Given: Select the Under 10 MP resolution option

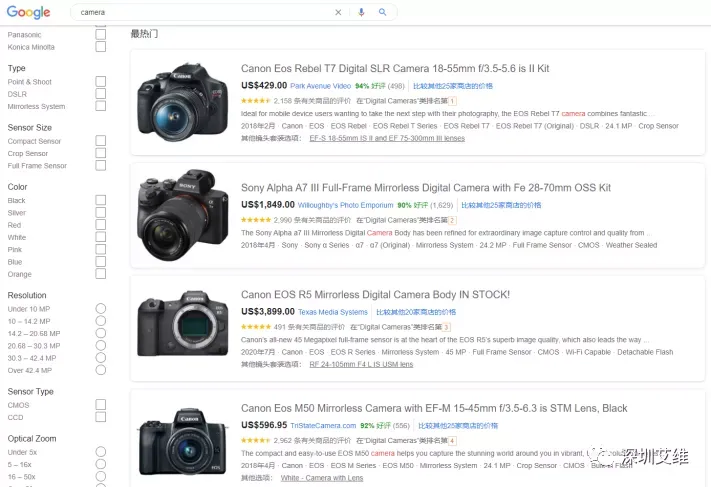Looking at the screenshot, I should coord(101,309).
